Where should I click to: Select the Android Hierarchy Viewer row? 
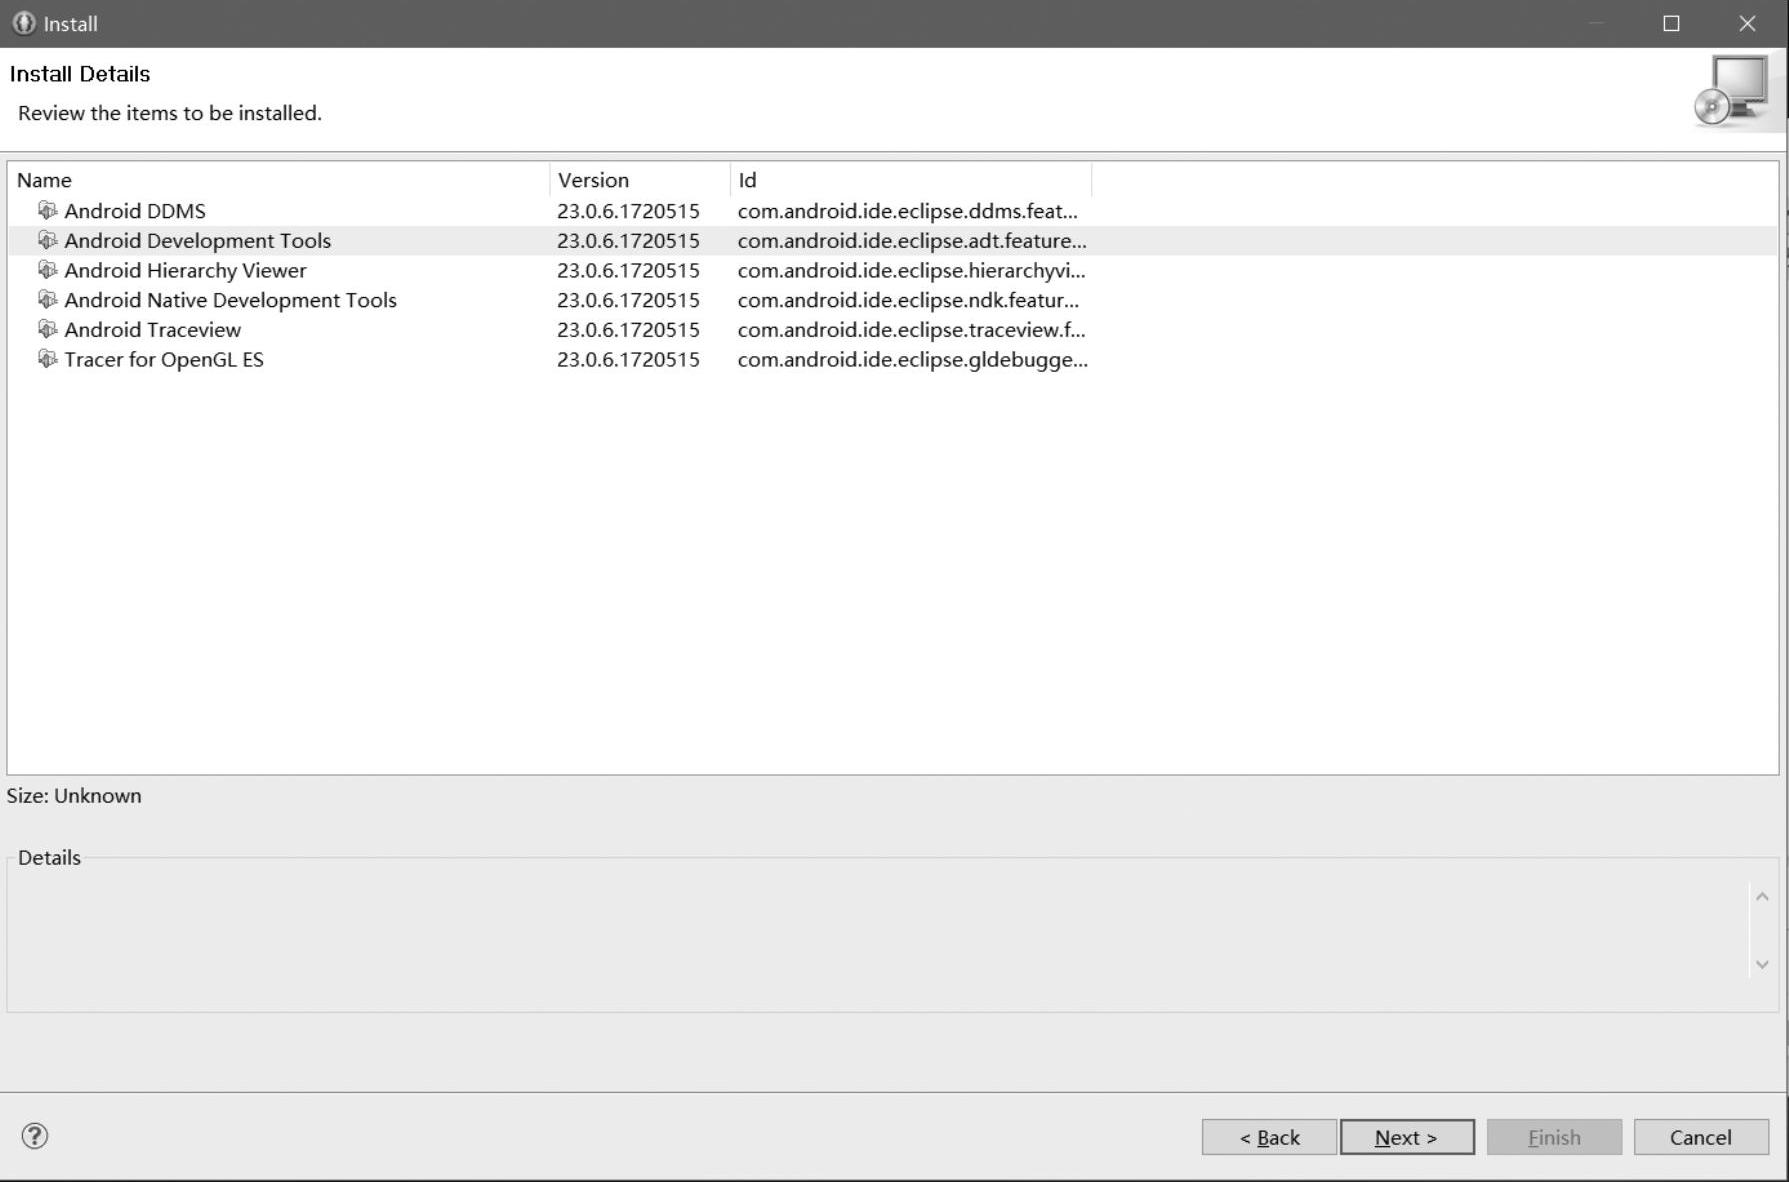coord(892,270)
